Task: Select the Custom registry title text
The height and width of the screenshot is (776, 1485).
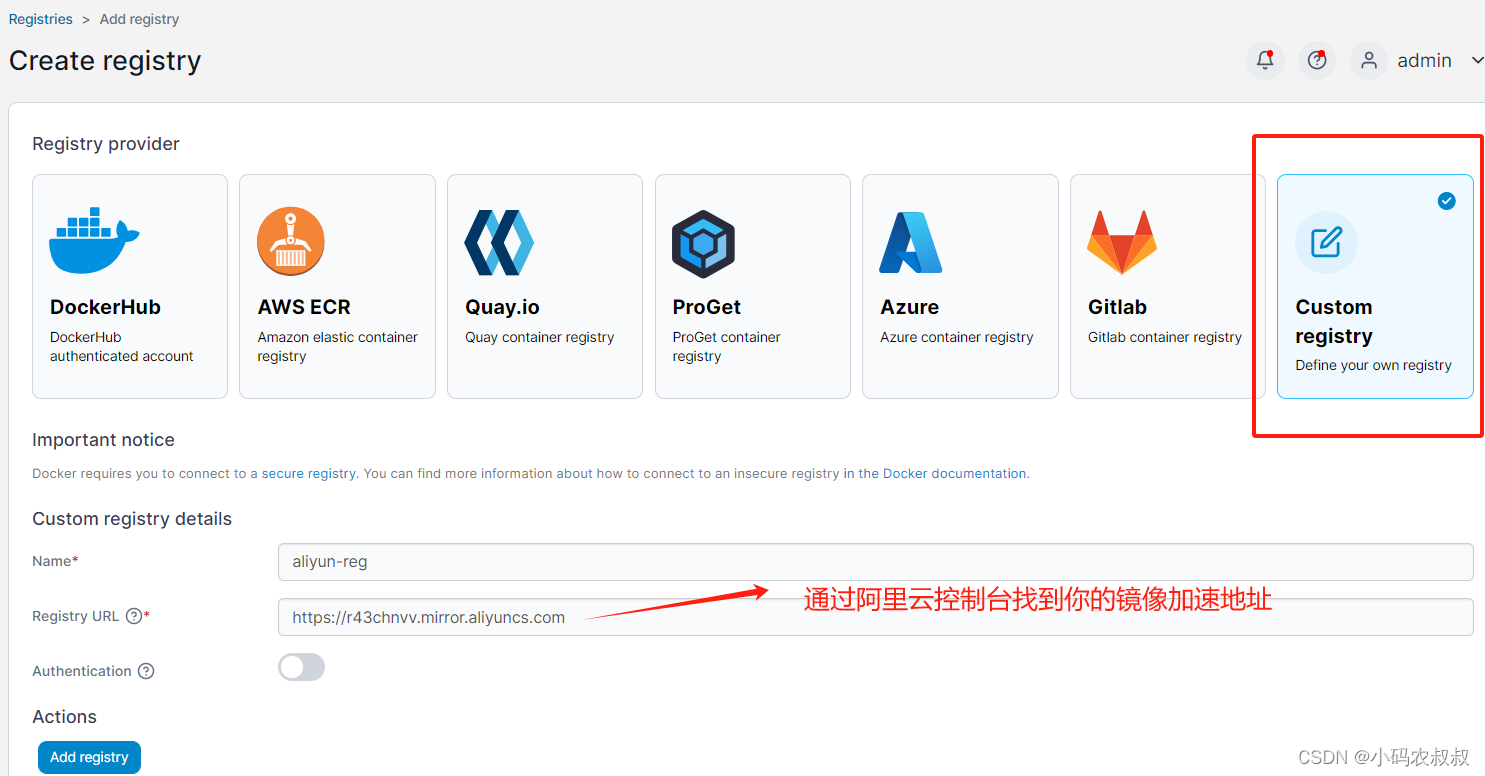Action: [1334, 321]
